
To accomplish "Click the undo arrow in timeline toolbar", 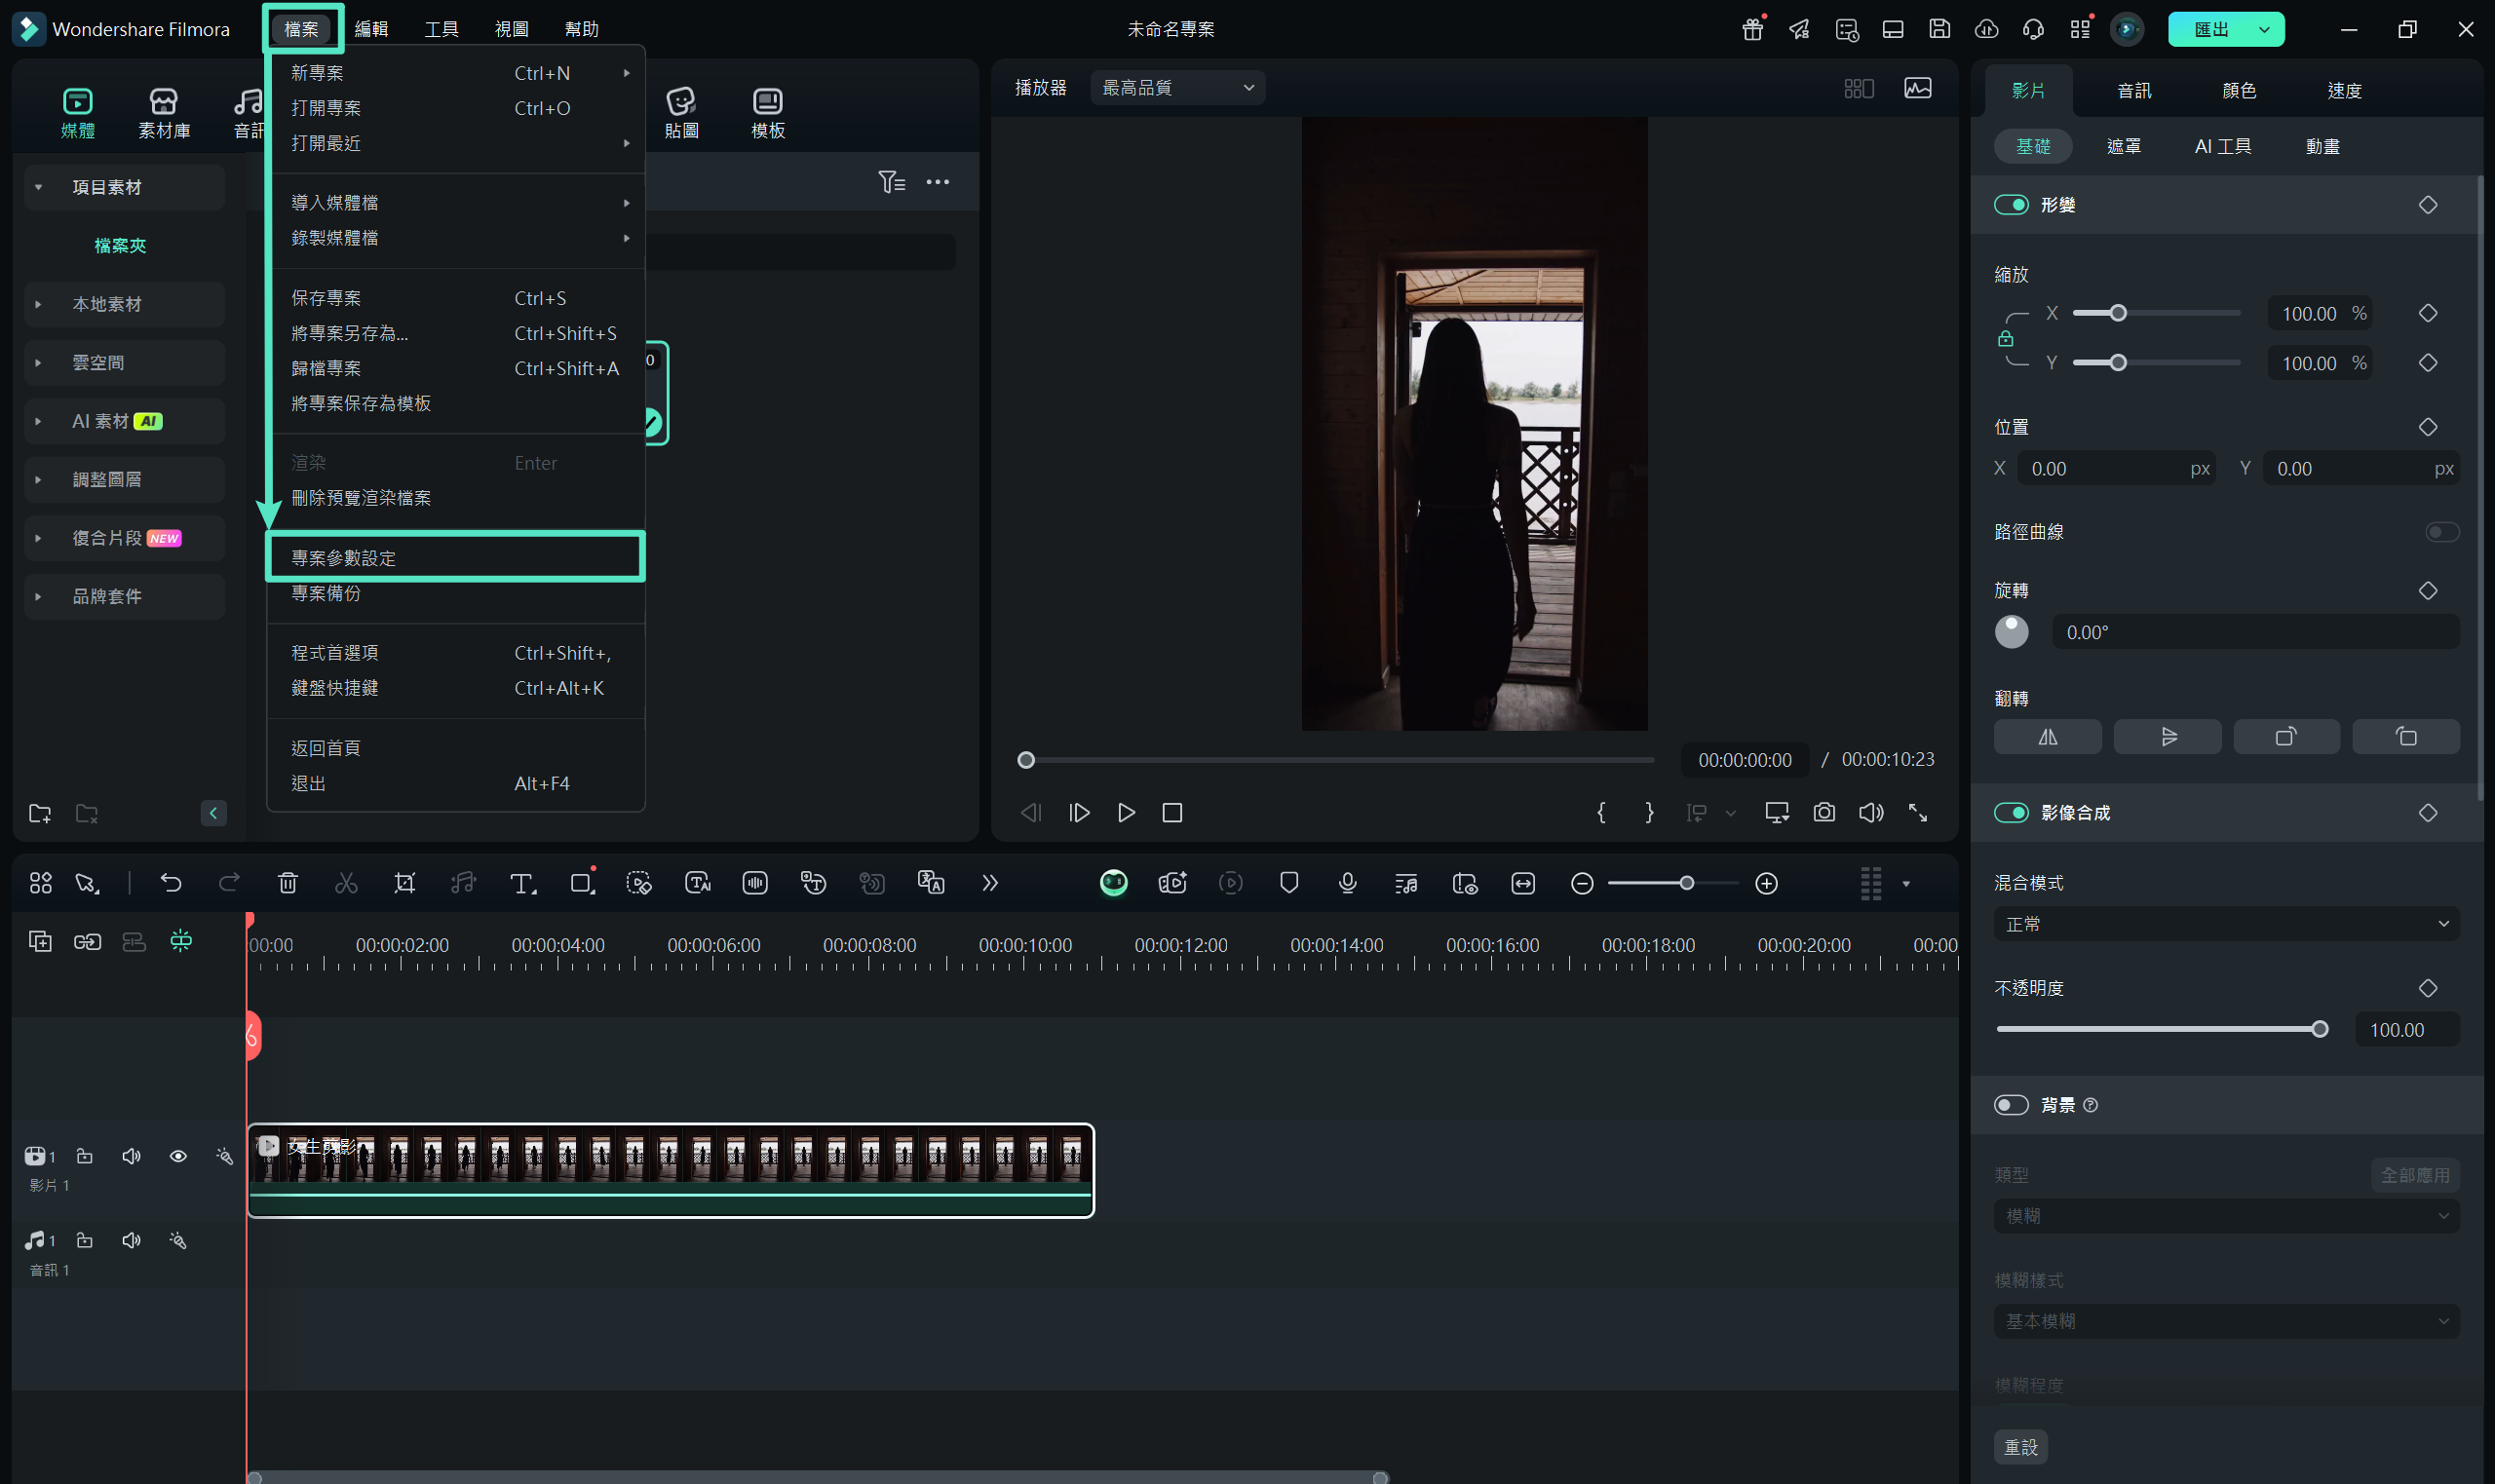I will point(171,883).
